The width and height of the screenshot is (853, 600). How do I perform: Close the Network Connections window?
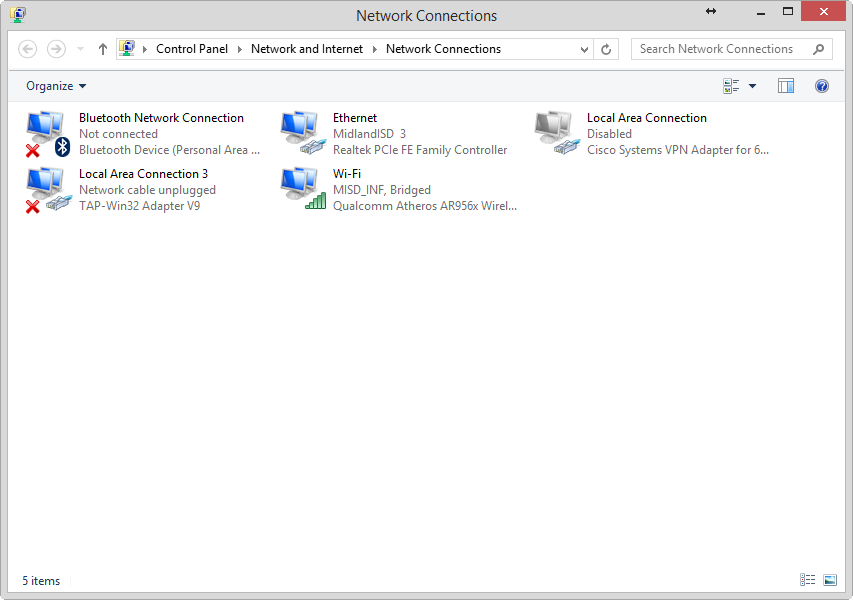(824, 11)
